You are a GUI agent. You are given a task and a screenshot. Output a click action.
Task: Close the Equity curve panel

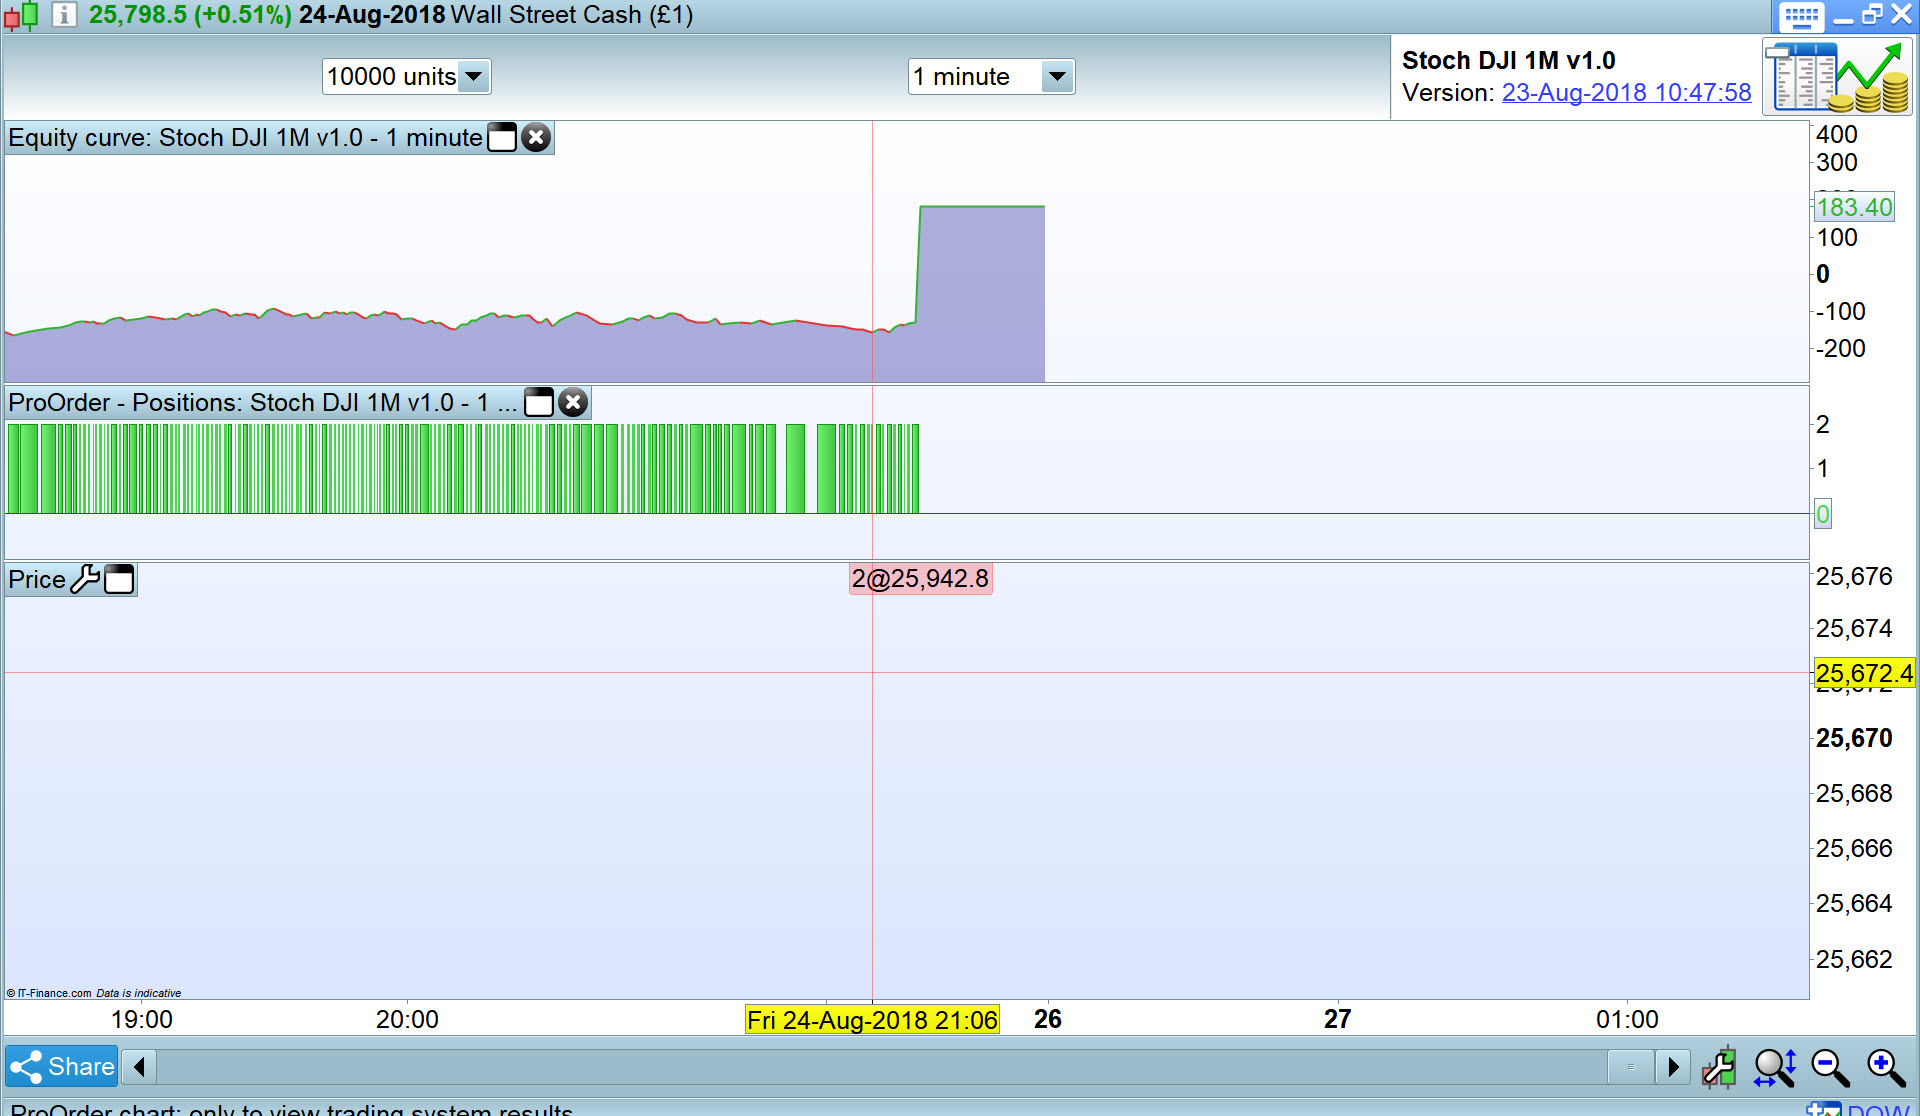point(537,138)
